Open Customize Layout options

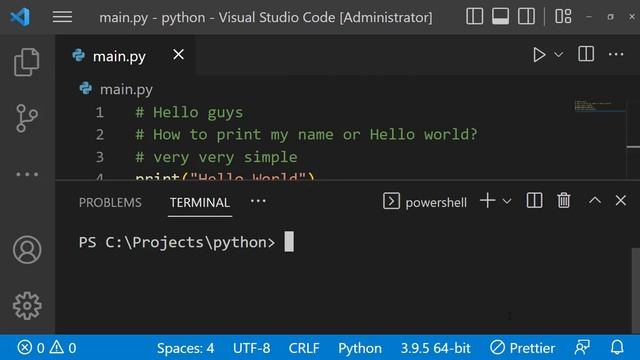pos(563,17)
